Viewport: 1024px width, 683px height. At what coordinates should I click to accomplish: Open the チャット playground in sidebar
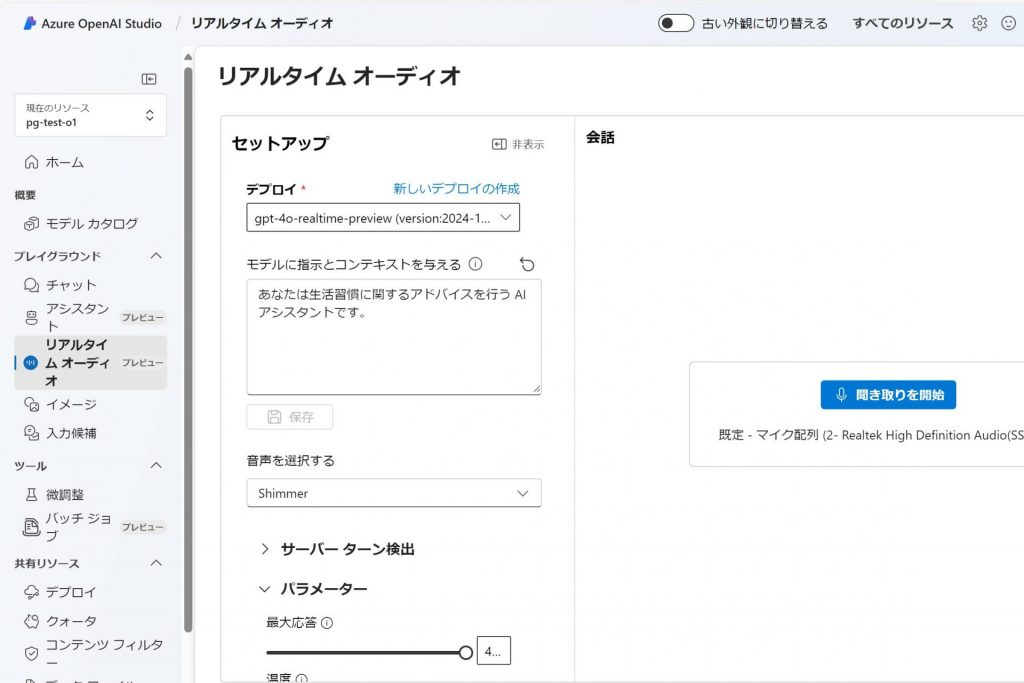[x=71, y=285]
